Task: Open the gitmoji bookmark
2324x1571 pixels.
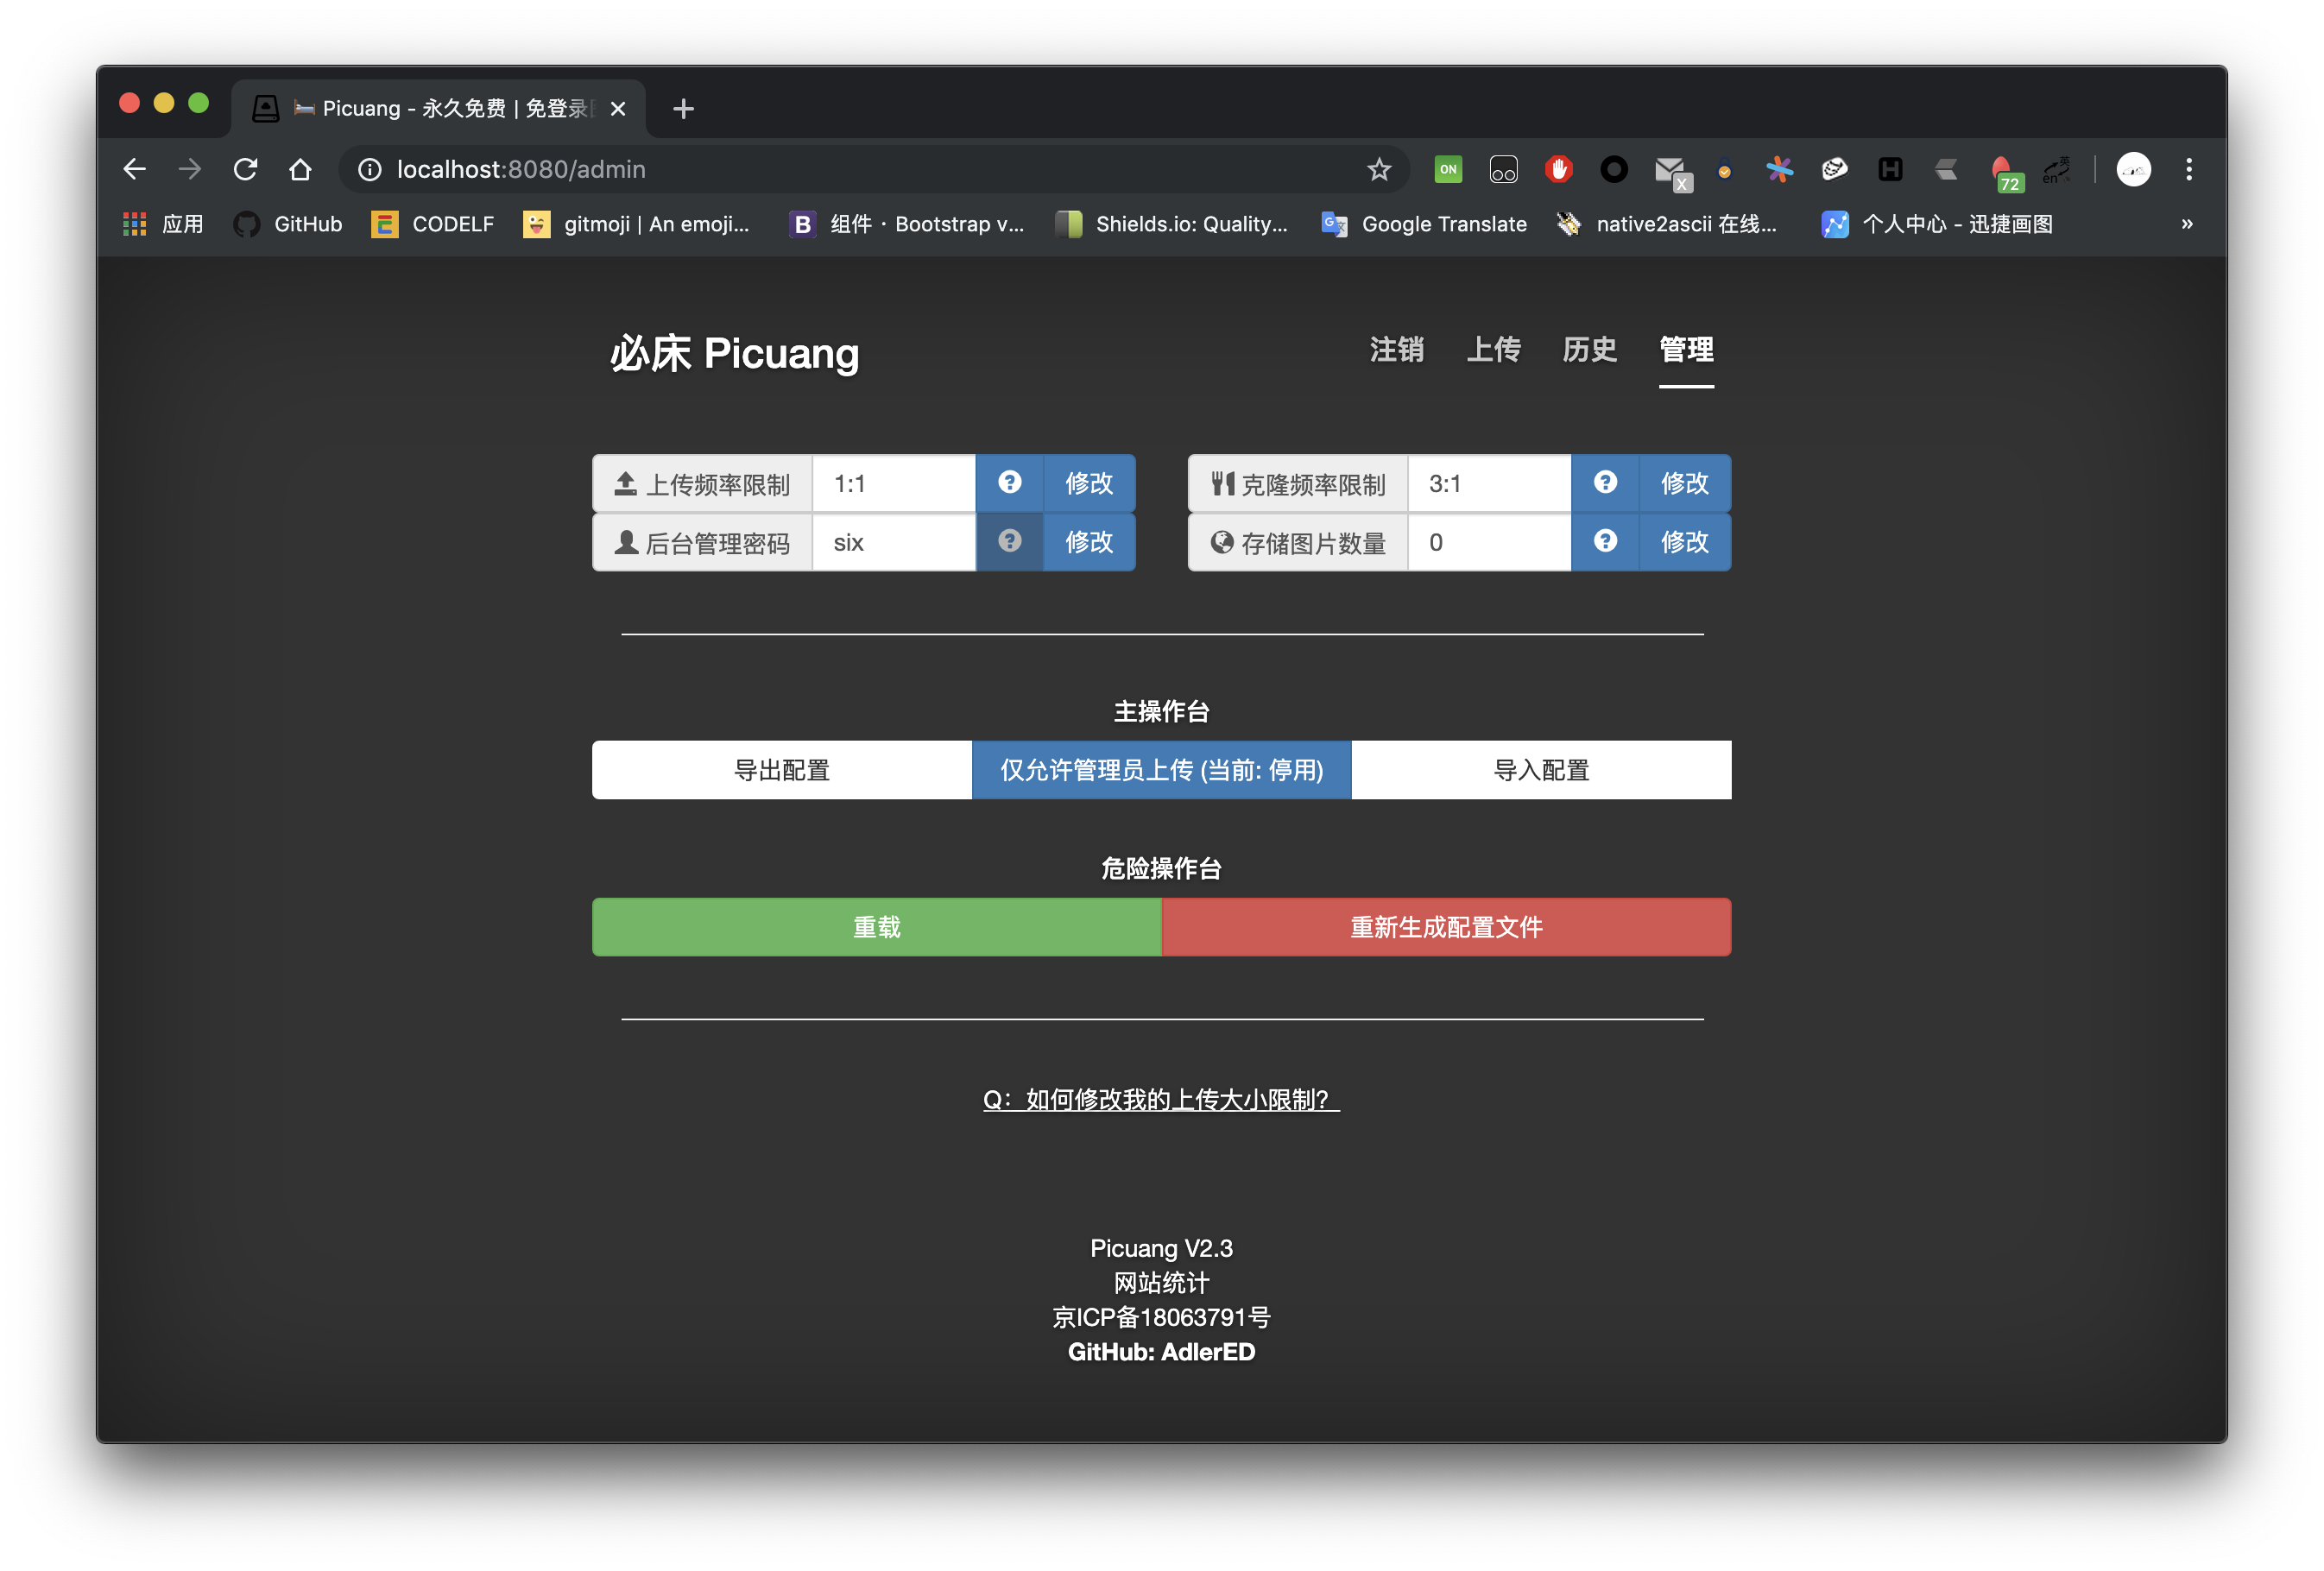Action: click(636, 224)
